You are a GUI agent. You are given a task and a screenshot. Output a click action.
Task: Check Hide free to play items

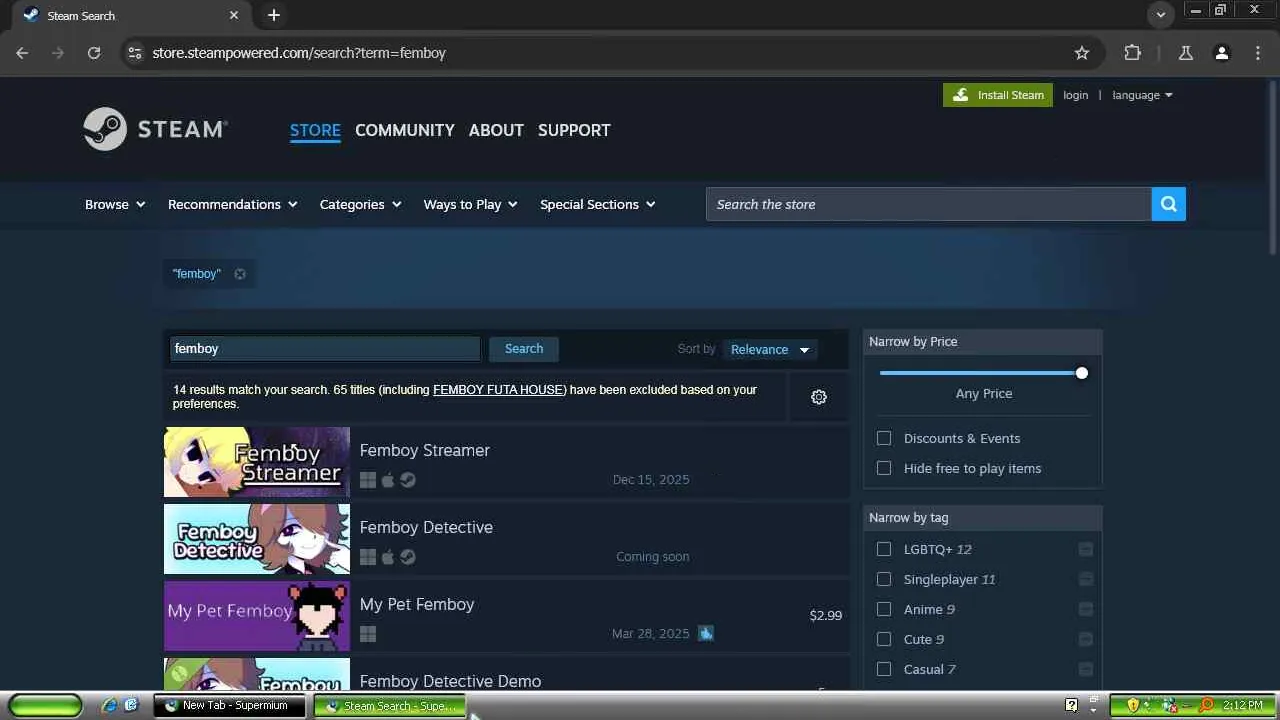(884, 468)
